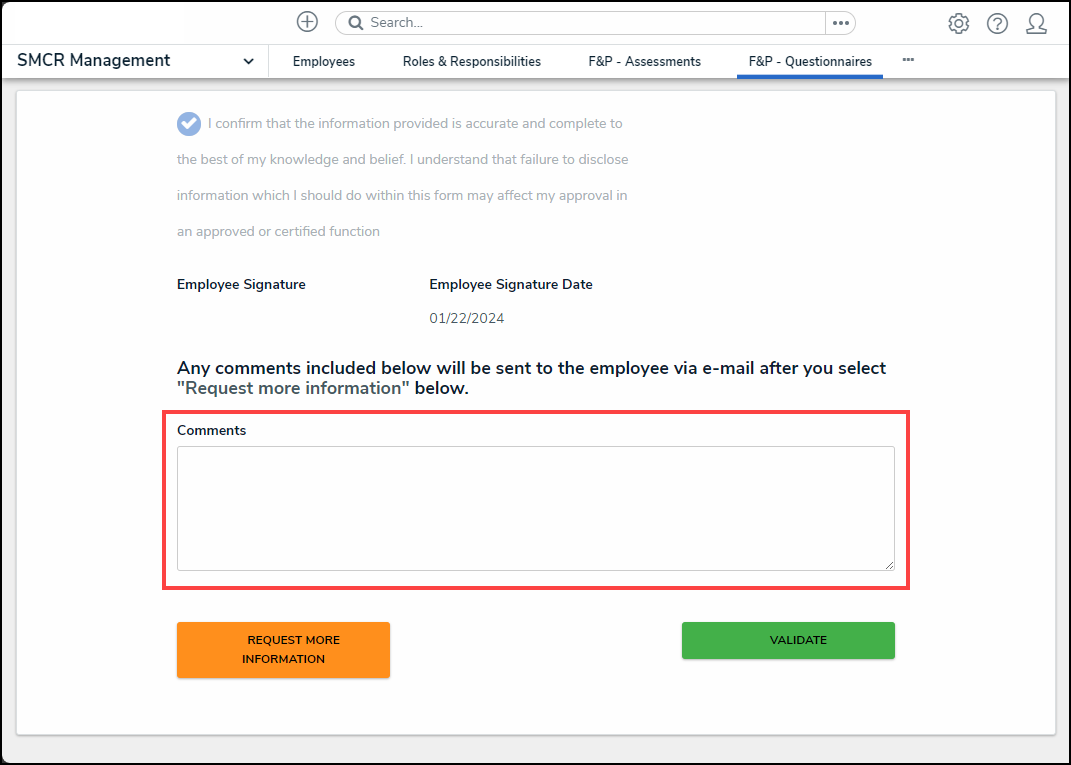Expand the SMCR Management application dropdown
The image size is (1071, 765).
tap(248, 61)
